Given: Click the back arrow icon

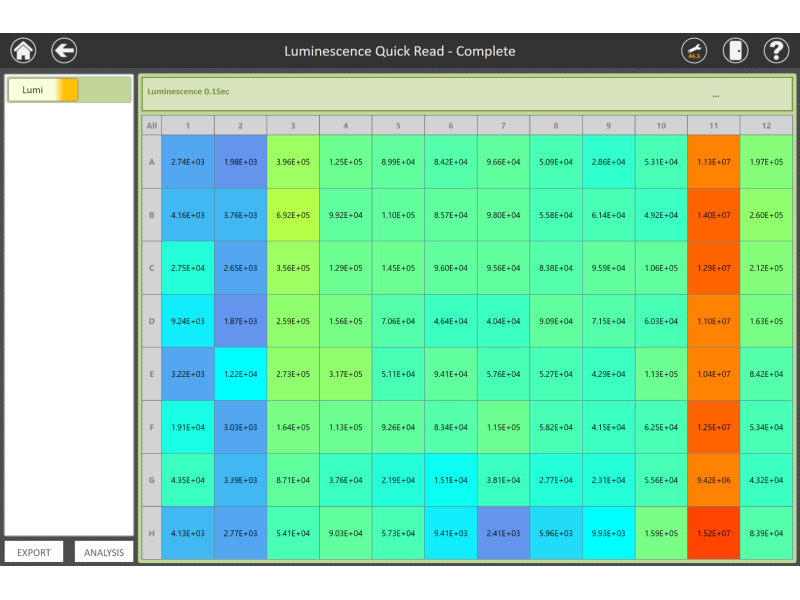Looking at the screenshot, I should tap(64, 50).
